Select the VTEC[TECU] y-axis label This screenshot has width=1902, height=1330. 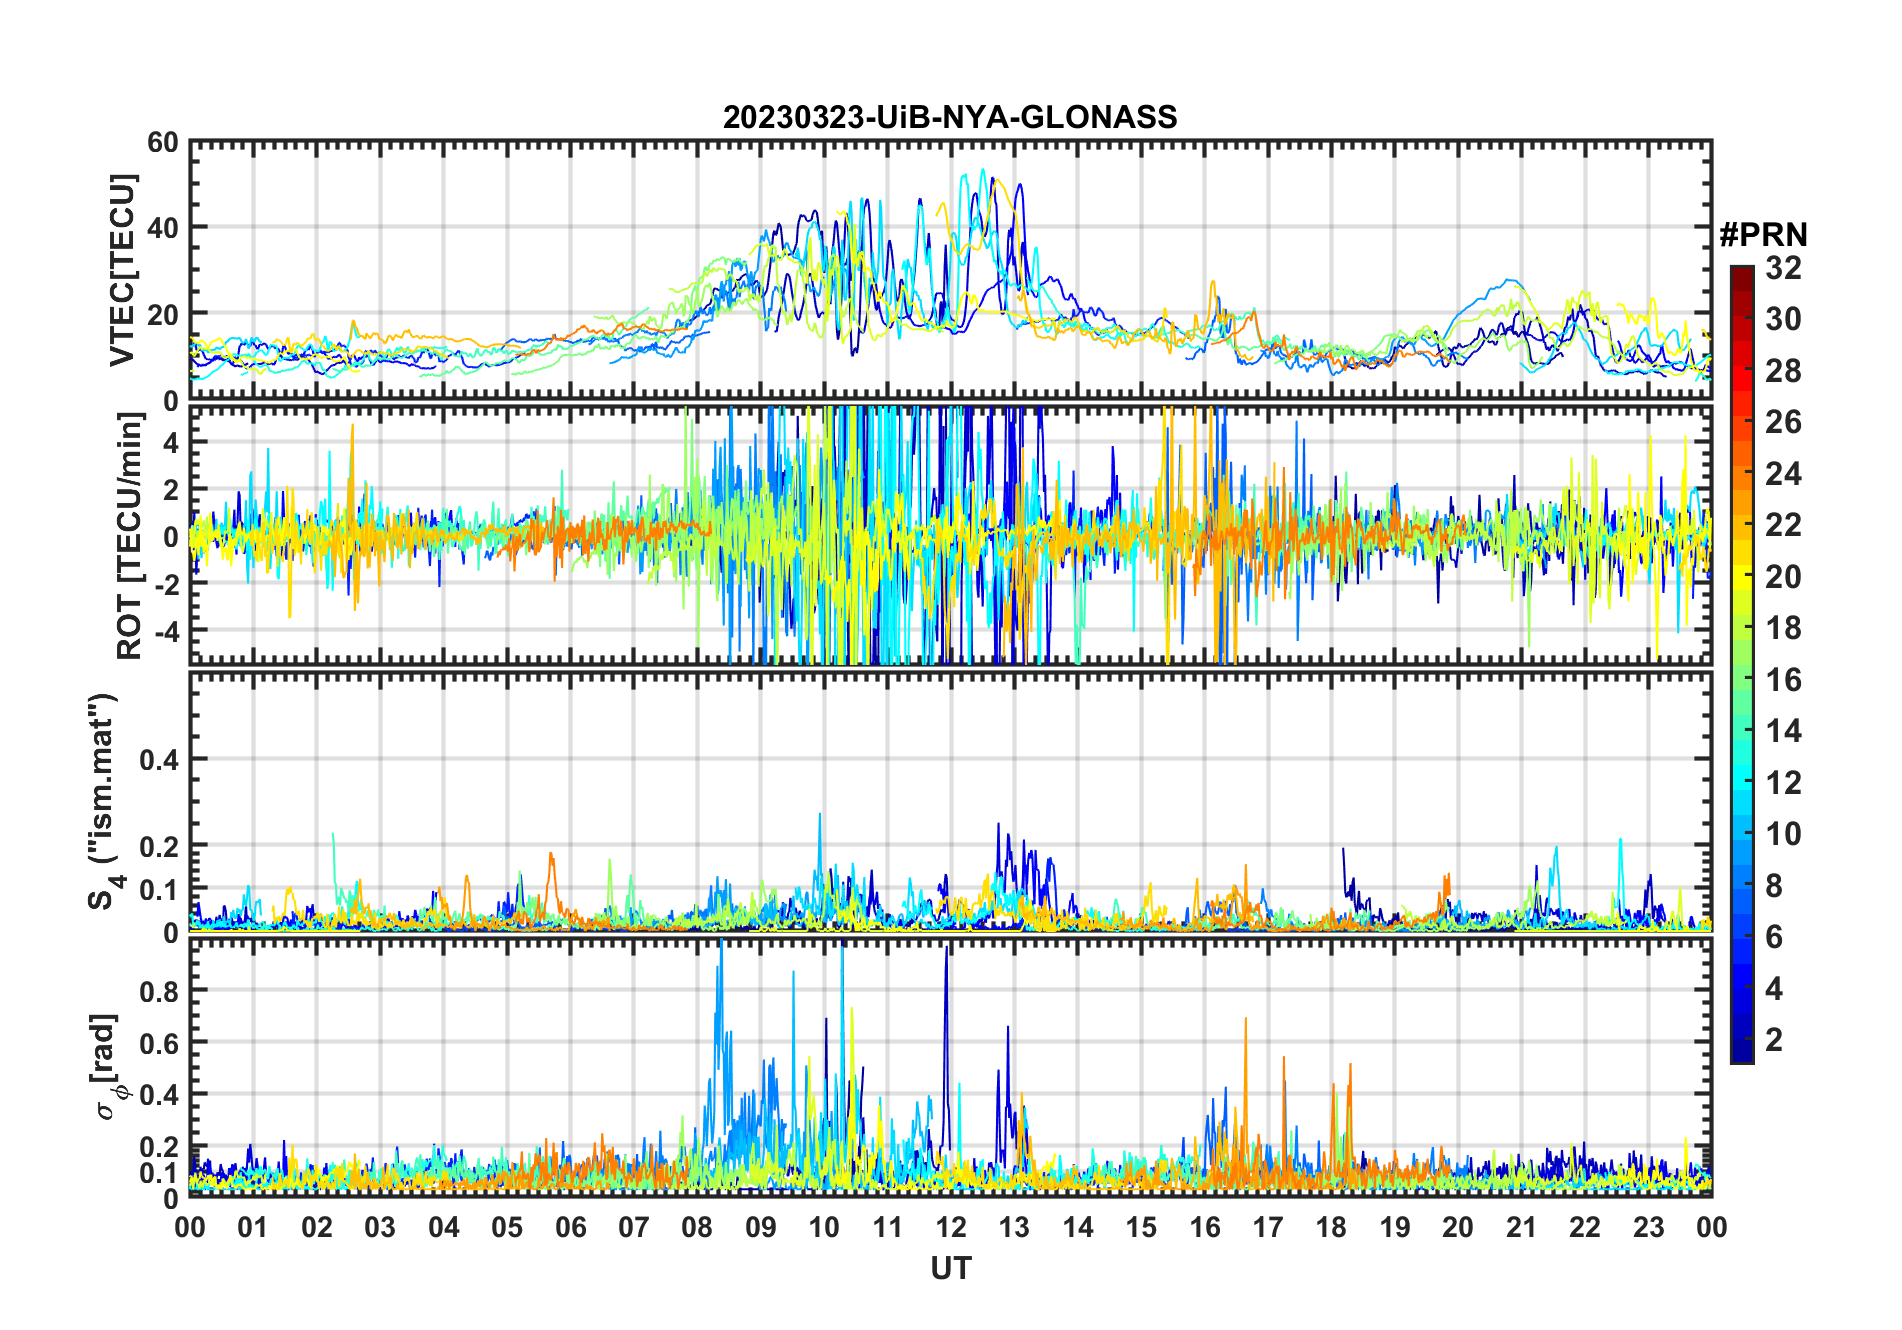point(121,270)
